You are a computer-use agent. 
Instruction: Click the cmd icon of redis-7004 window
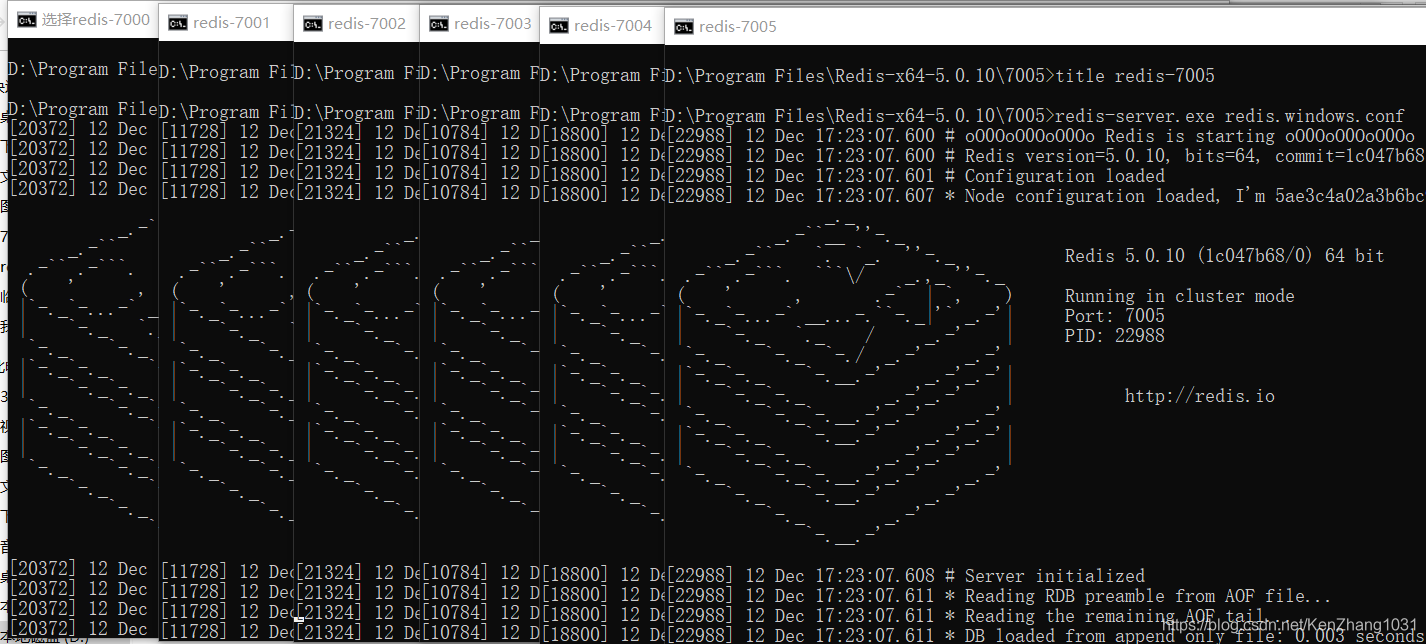pyautogui.click(x=558, y=25)
